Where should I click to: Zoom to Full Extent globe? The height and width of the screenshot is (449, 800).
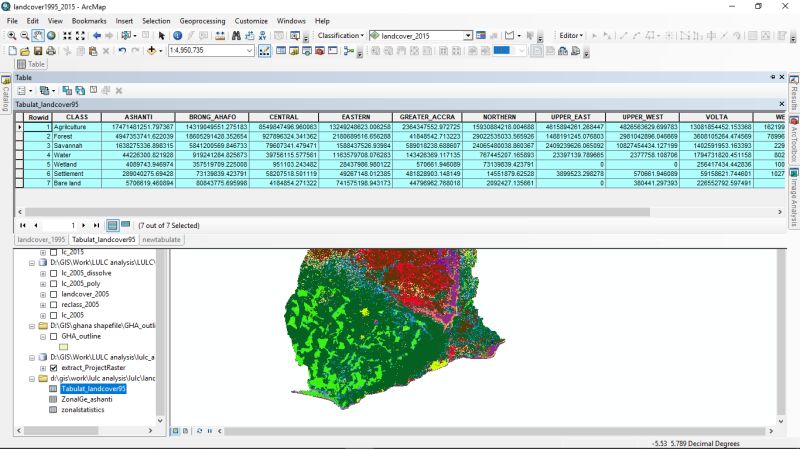click(51, 36)
